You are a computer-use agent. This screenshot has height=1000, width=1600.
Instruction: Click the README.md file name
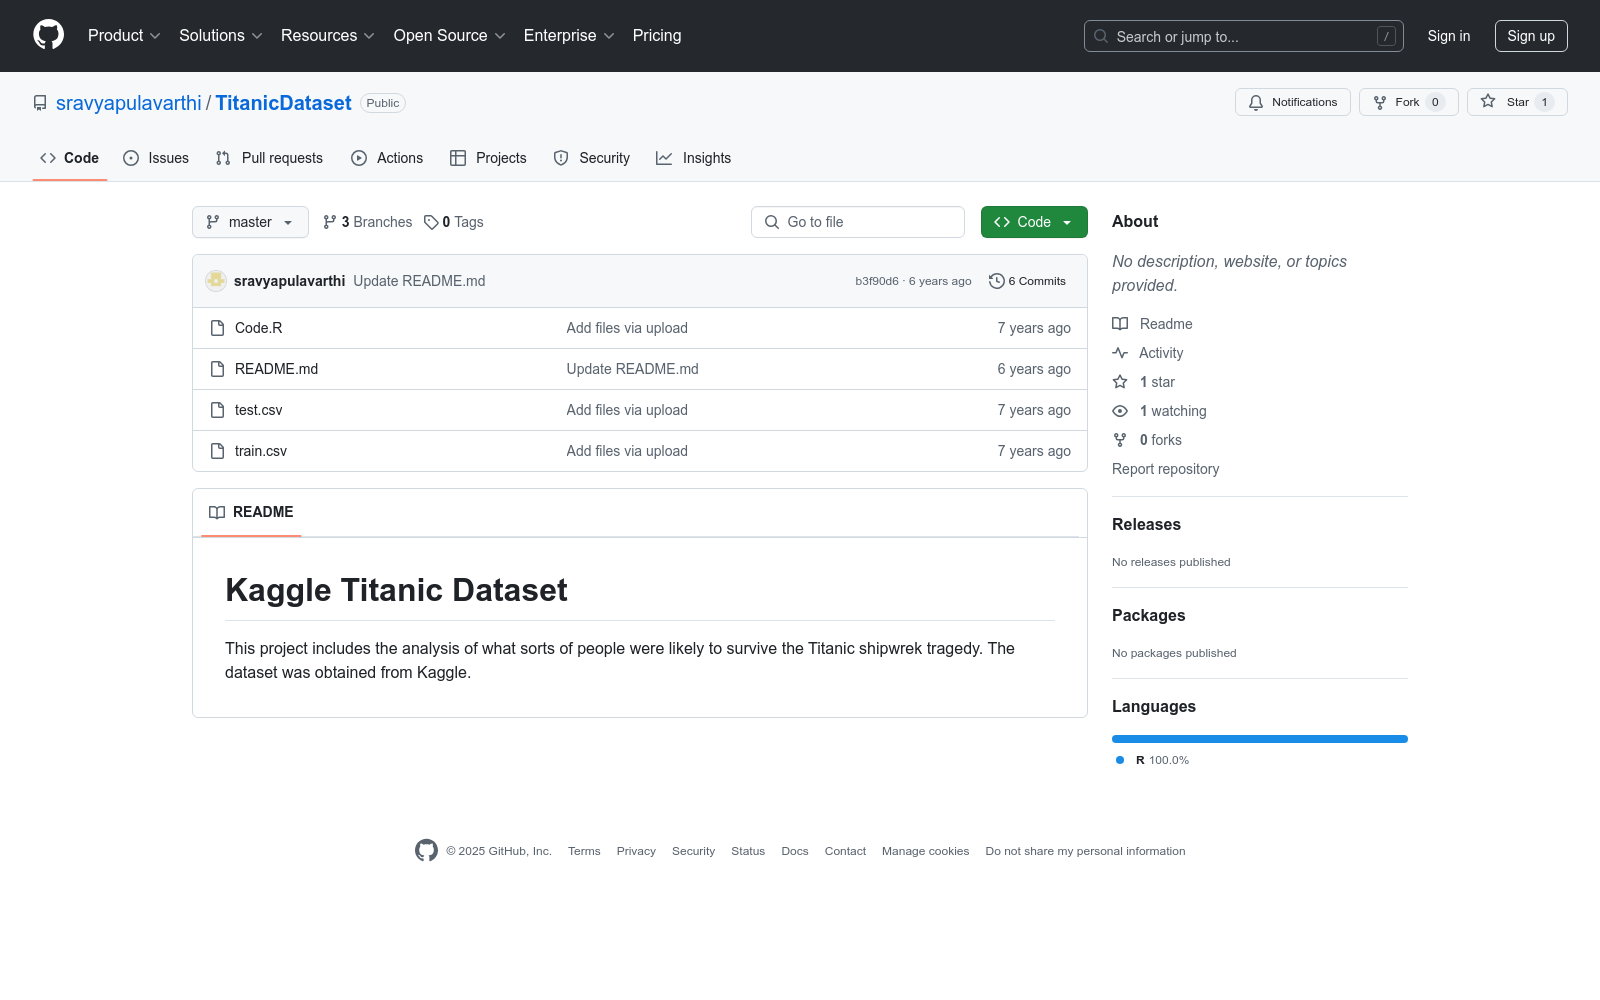point(277,369)
